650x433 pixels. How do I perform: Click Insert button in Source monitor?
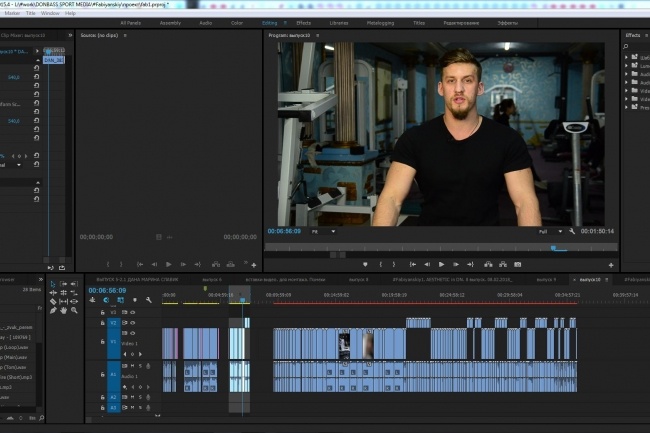point(216,264)
